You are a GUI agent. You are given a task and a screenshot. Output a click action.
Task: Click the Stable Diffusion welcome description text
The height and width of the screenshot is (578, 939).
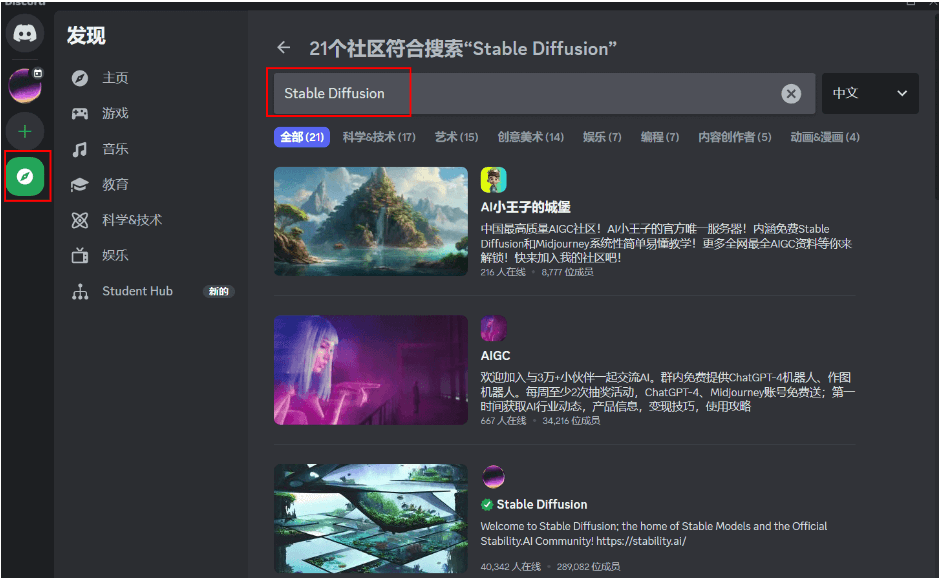653,533
